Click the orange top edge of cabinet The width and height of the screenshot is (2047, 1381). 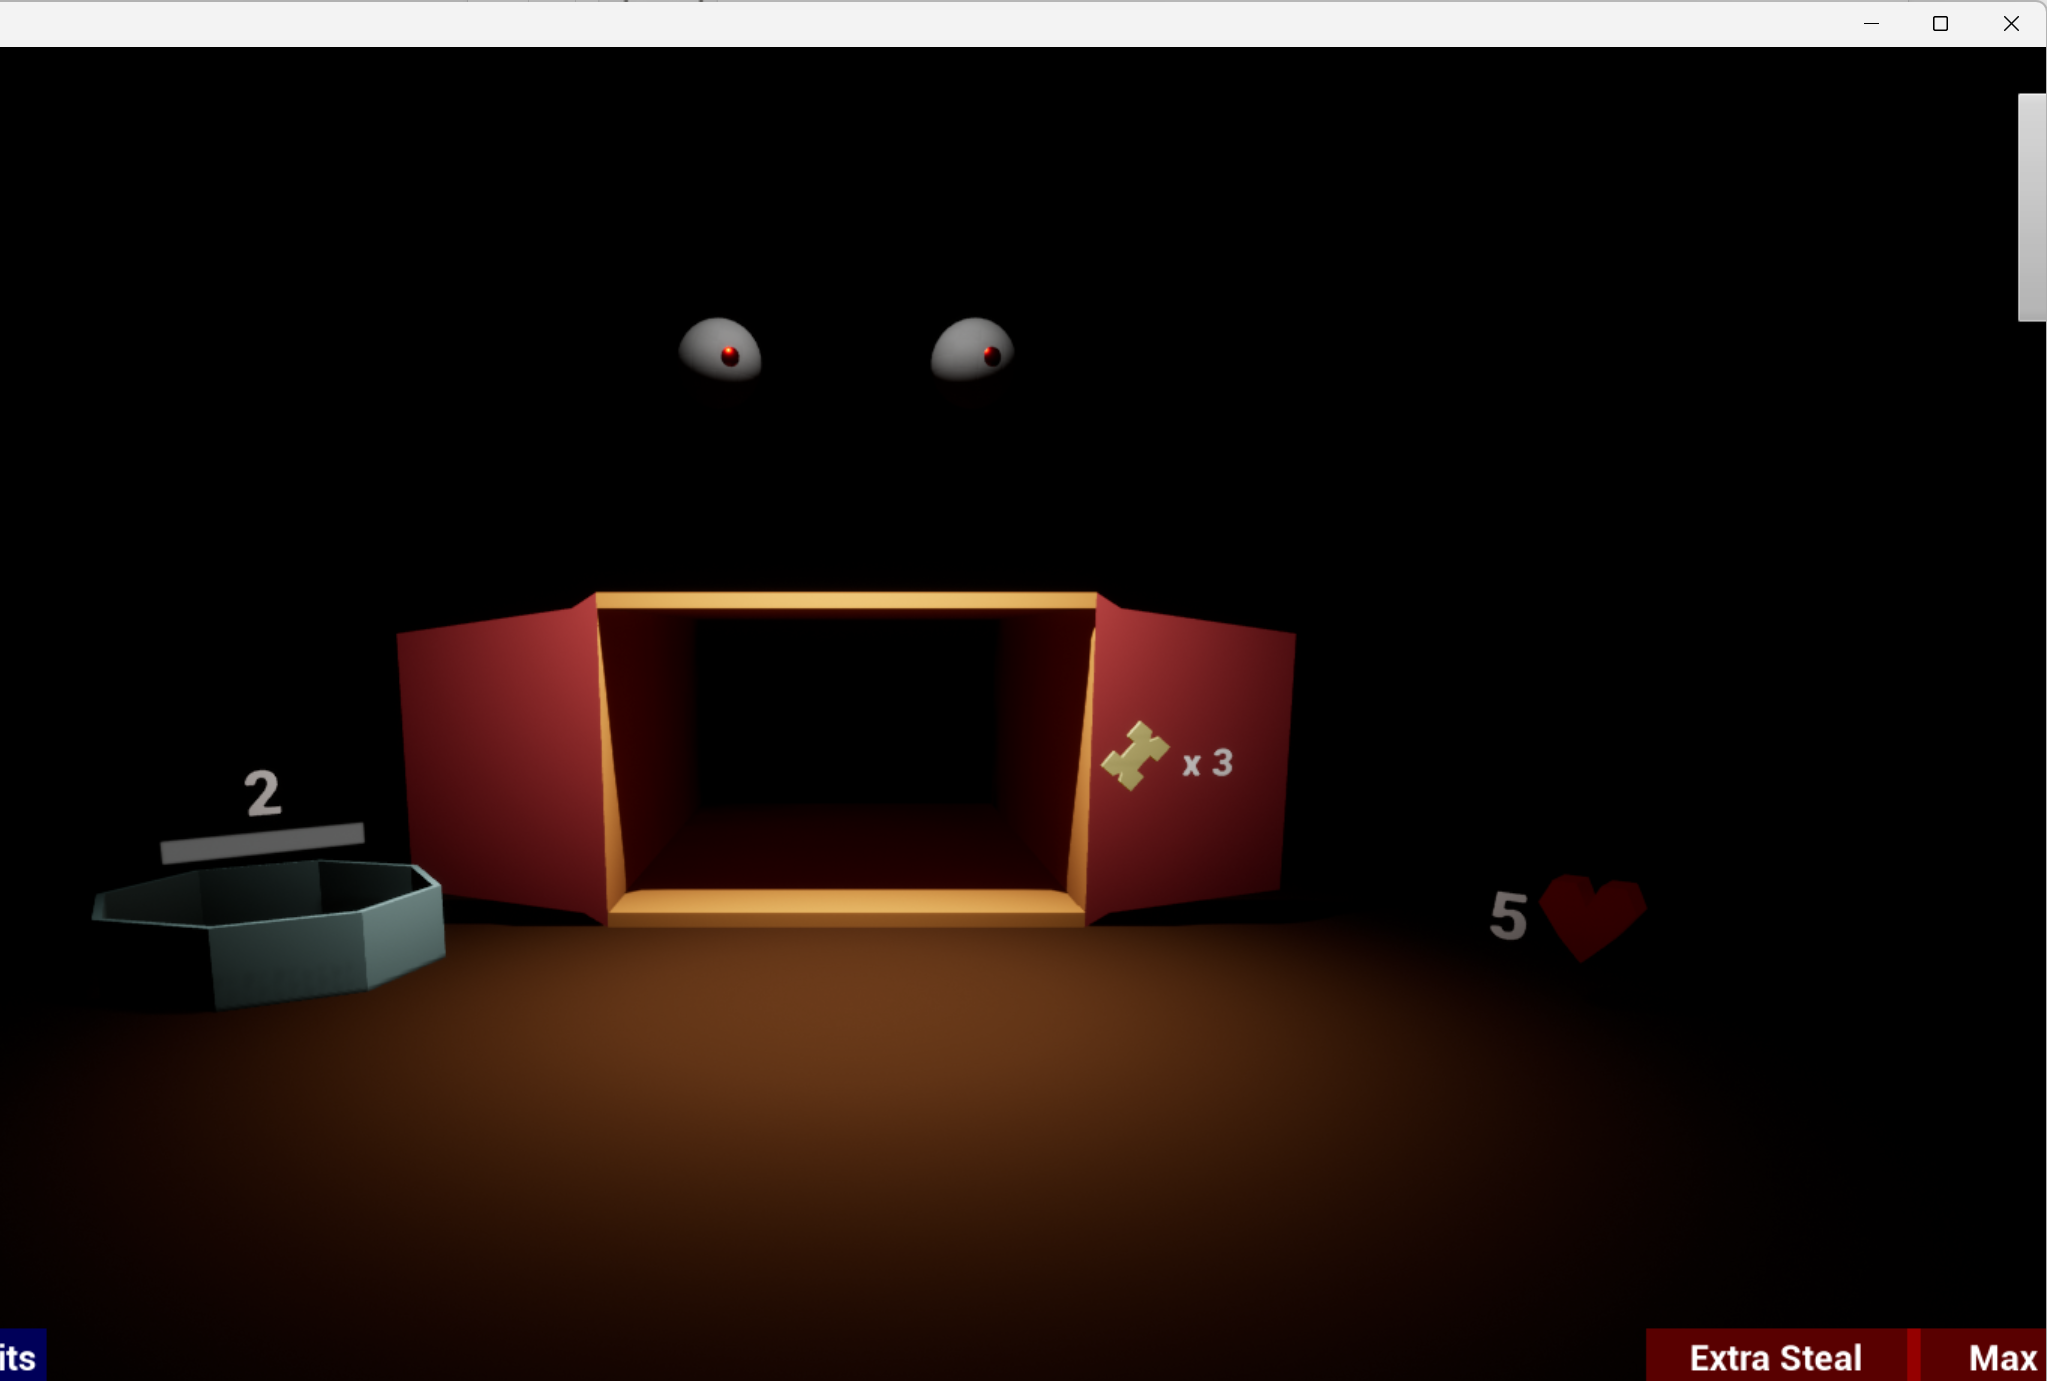(x=846, y=600)
